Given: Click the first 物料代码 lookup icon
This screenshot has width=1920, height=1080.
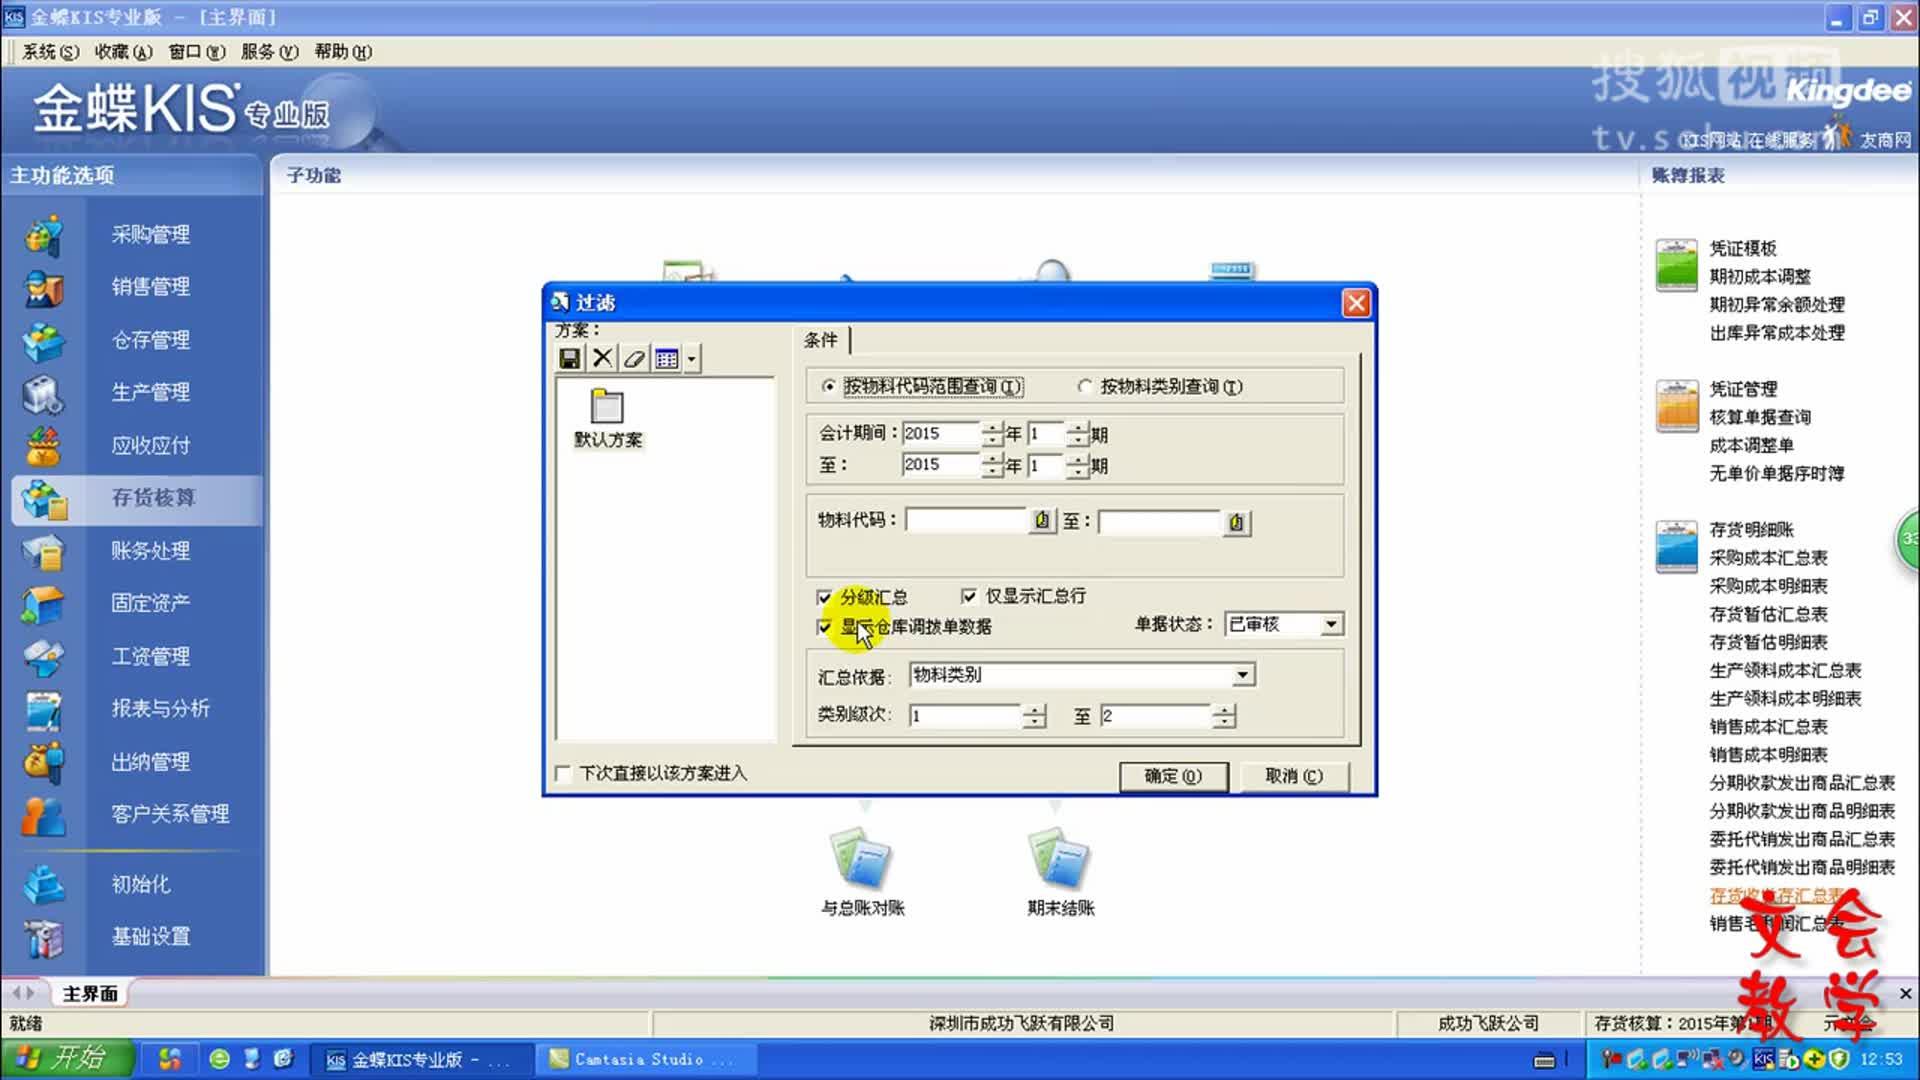Looking at the screenshot, I should pyautogui.click(x=1042, y=521).
